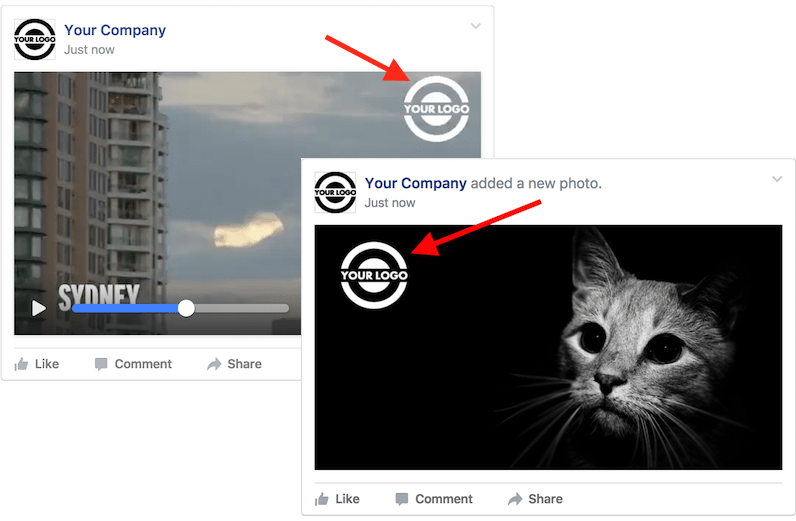Click the video progress slider knob
Viewport: 796px width, 521px height.
pyautogui.click(x=186, y=308)
